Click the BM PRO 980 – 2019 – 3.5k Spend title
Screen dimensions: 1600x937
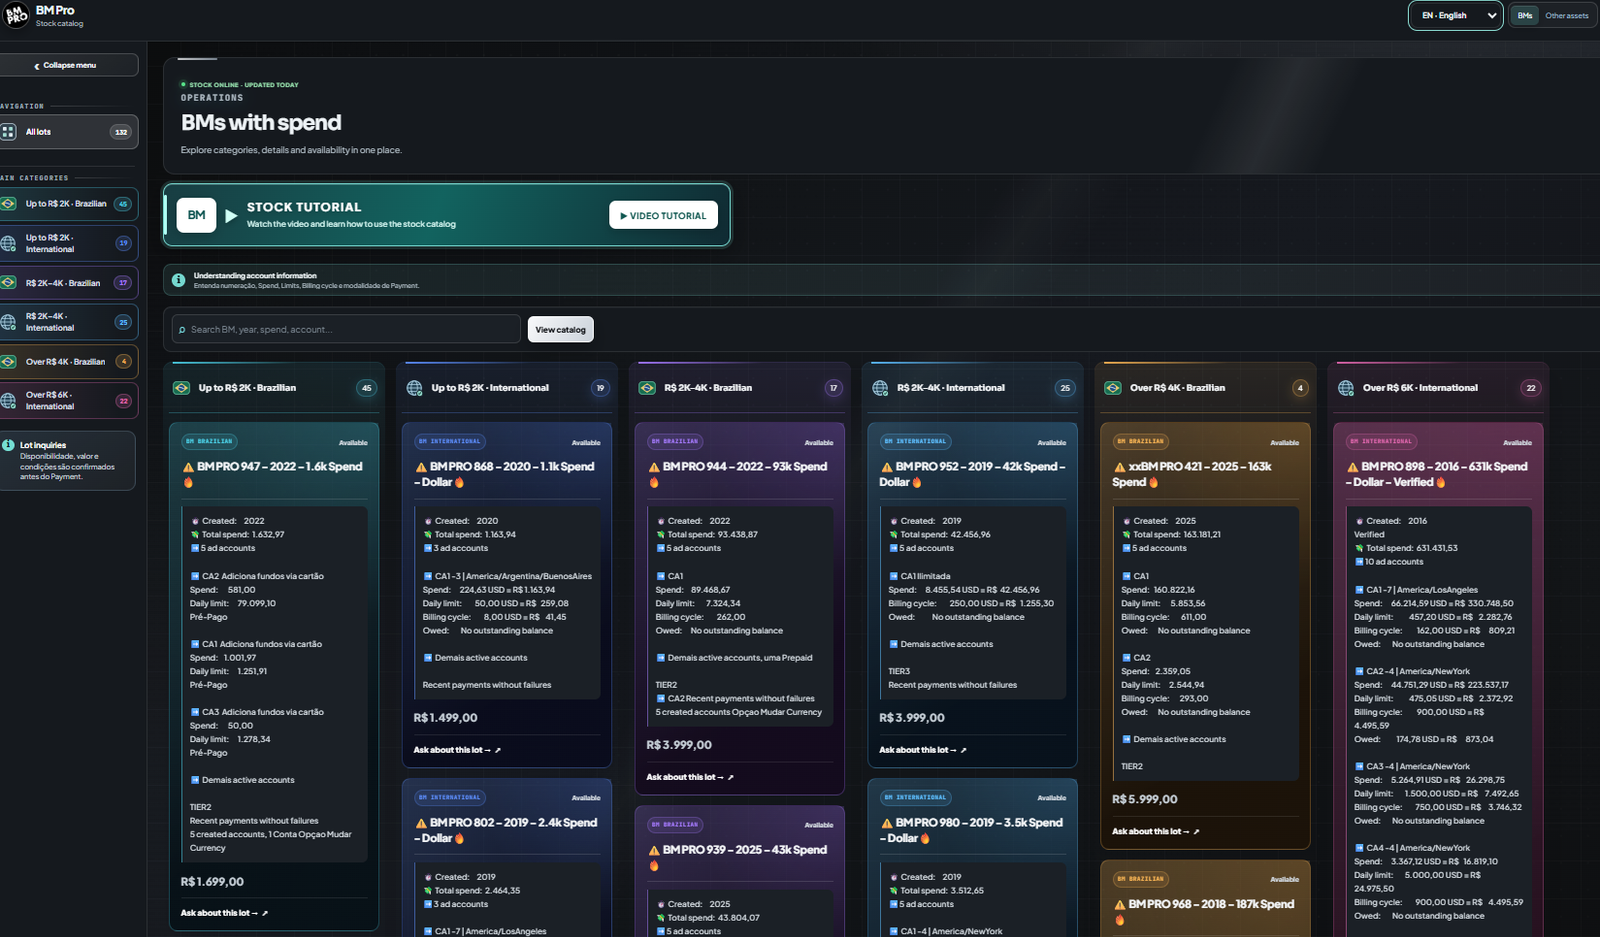tap(972, 830)
